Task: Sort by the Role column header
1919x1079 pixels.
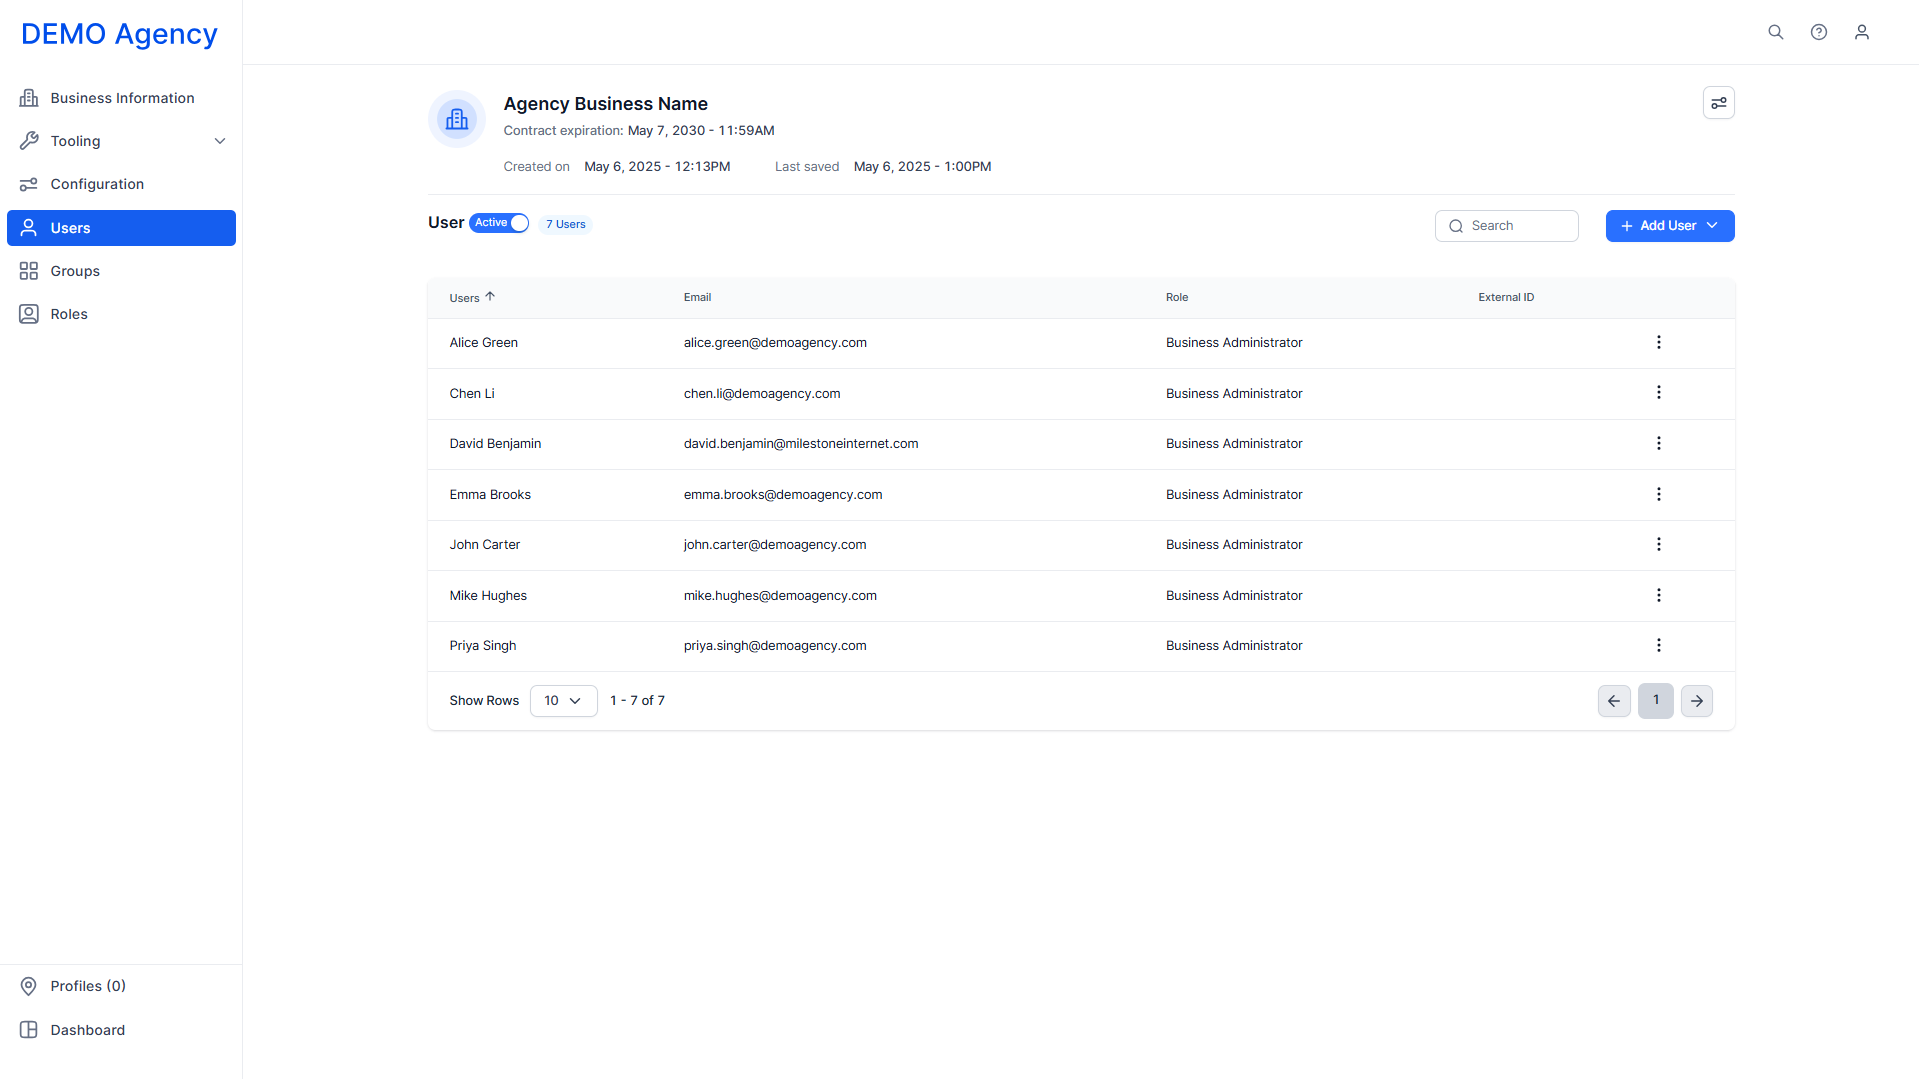Action: (1177, 297)
